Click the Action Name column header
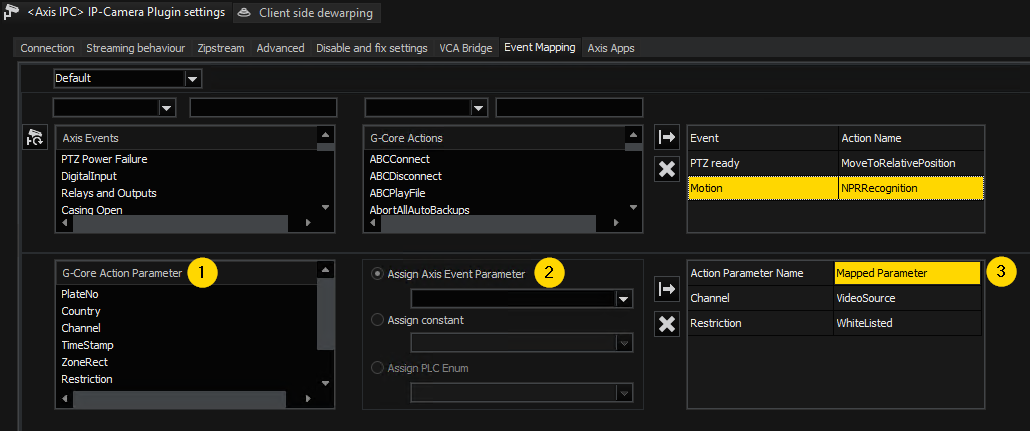Image resolution: width=1030 pixels, height=431 pixels. [911, 138]
